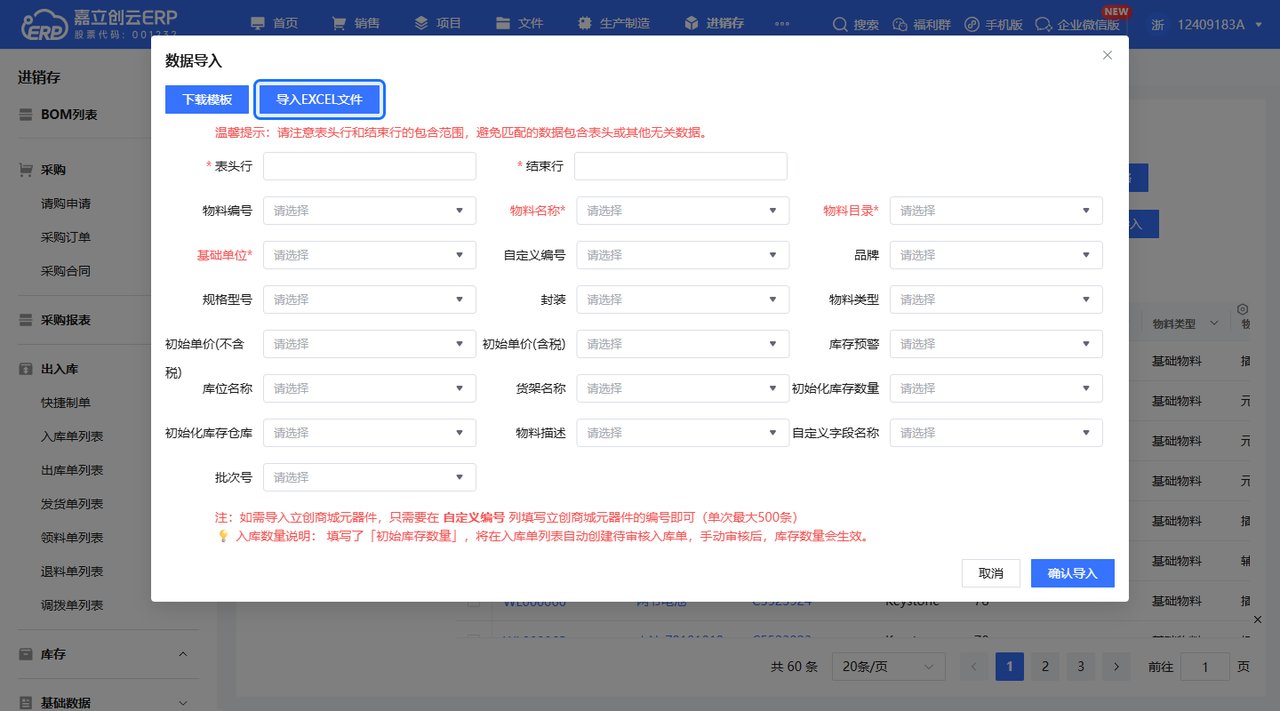Viewport: 1280px width, 711px height.
Task: Open the 库位名称 dropdown
Action: click(x=369, y=388)
